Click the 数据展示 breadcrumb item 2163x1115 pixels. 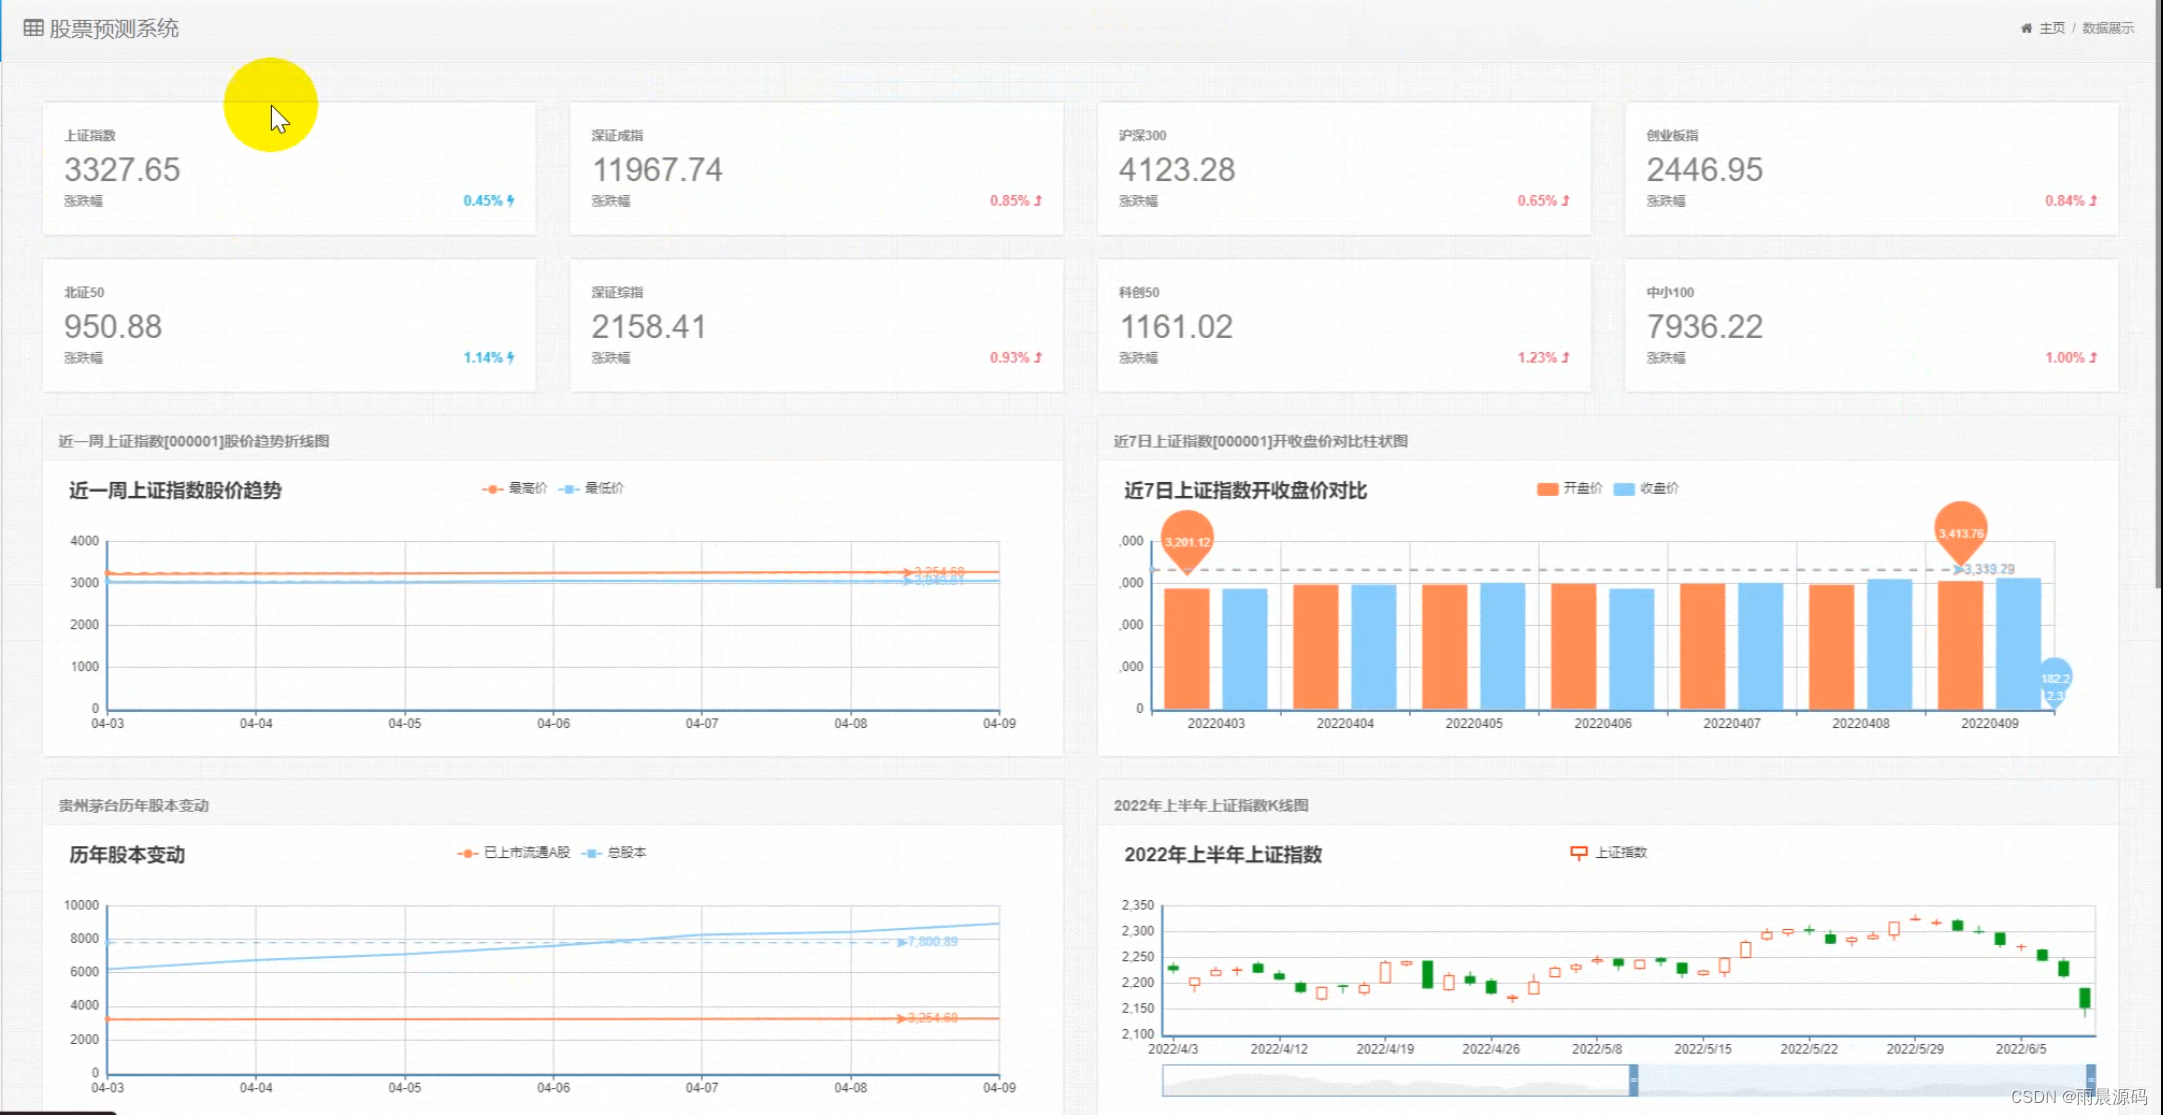tap(2108, 28)
